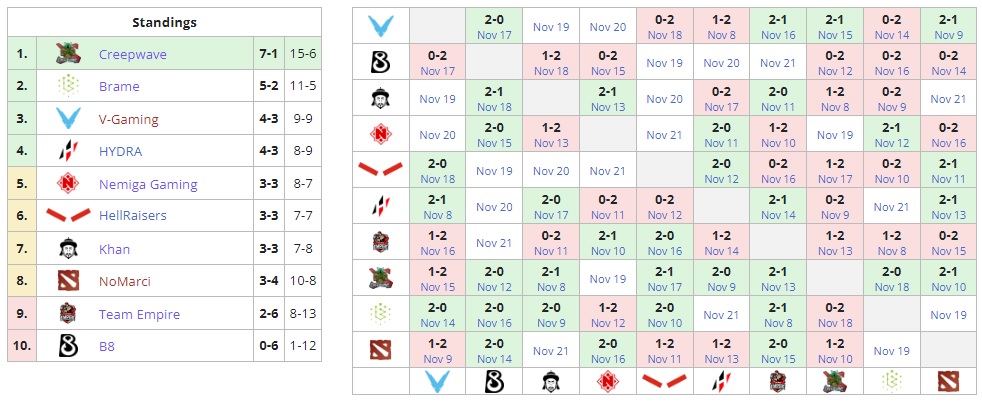Open the HellRaisers team name link
The image size is (982, 402).
click(x=133, y=217)
